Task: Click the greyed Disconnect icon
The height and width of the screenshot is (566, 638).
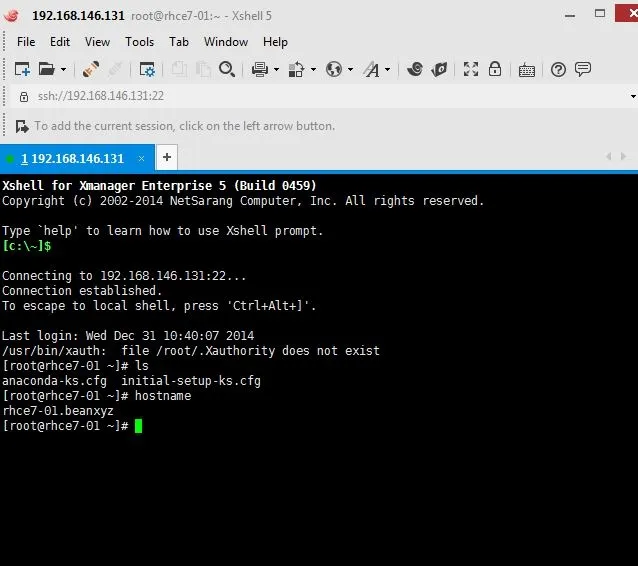Action: click(x=115, y=69)
